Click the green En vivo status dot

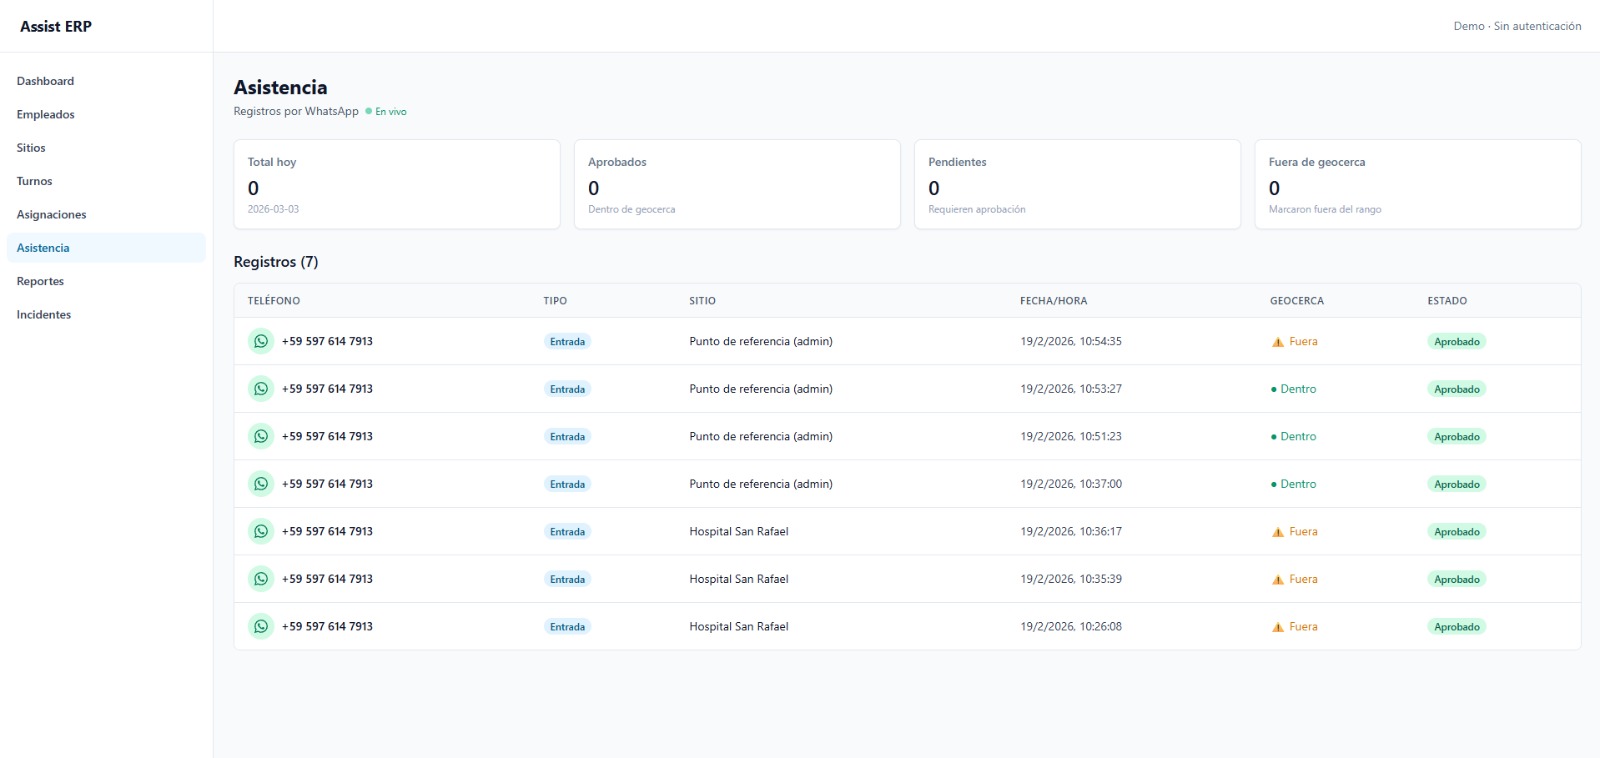click(369, 111)
